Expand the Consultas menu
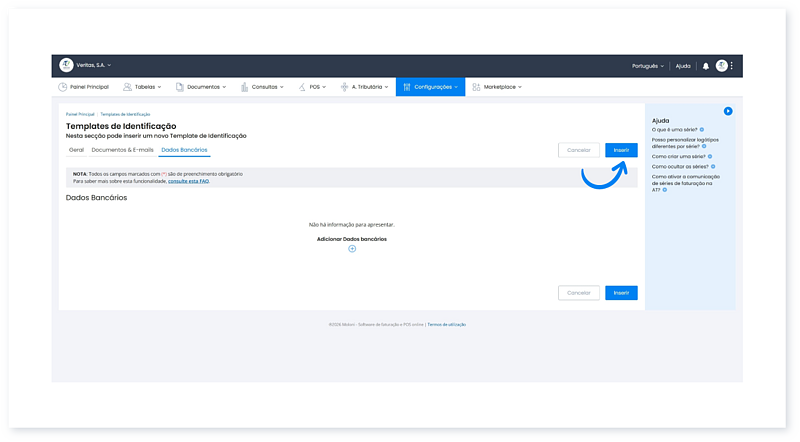This screenshot has width=800, height=442. (262, 87)
